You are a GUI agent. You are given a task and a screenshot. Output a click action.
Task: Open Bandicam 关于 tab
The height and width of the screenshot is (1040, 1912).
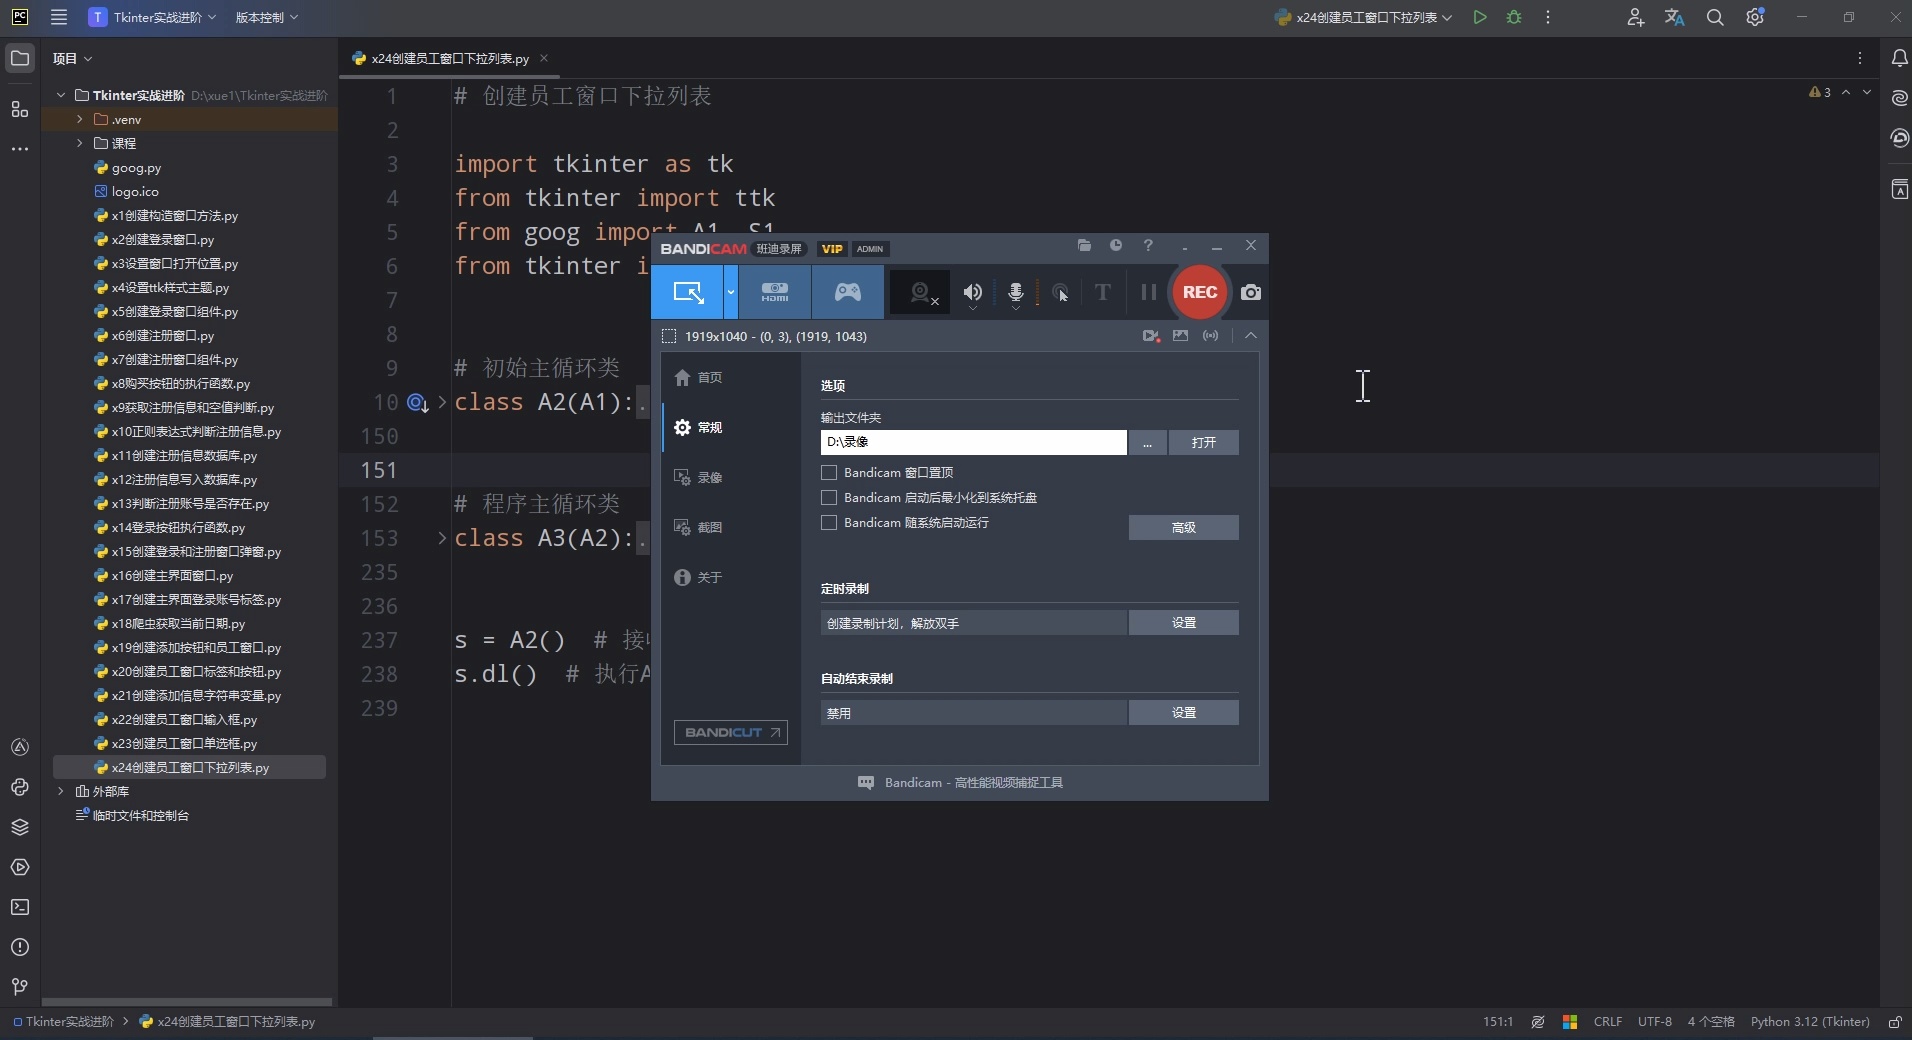(x=698, y=577)
